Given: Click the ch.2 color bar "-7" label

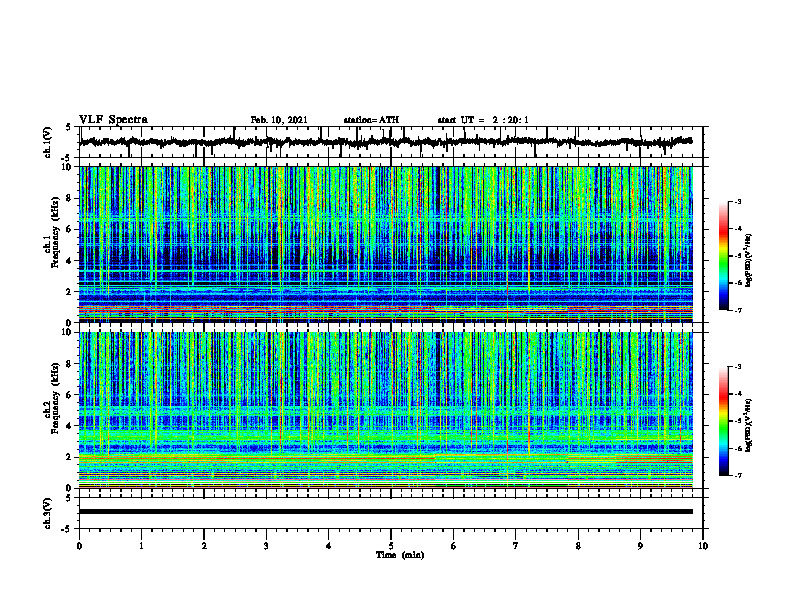Looking at the screenshot, I should tap(737, 475).
